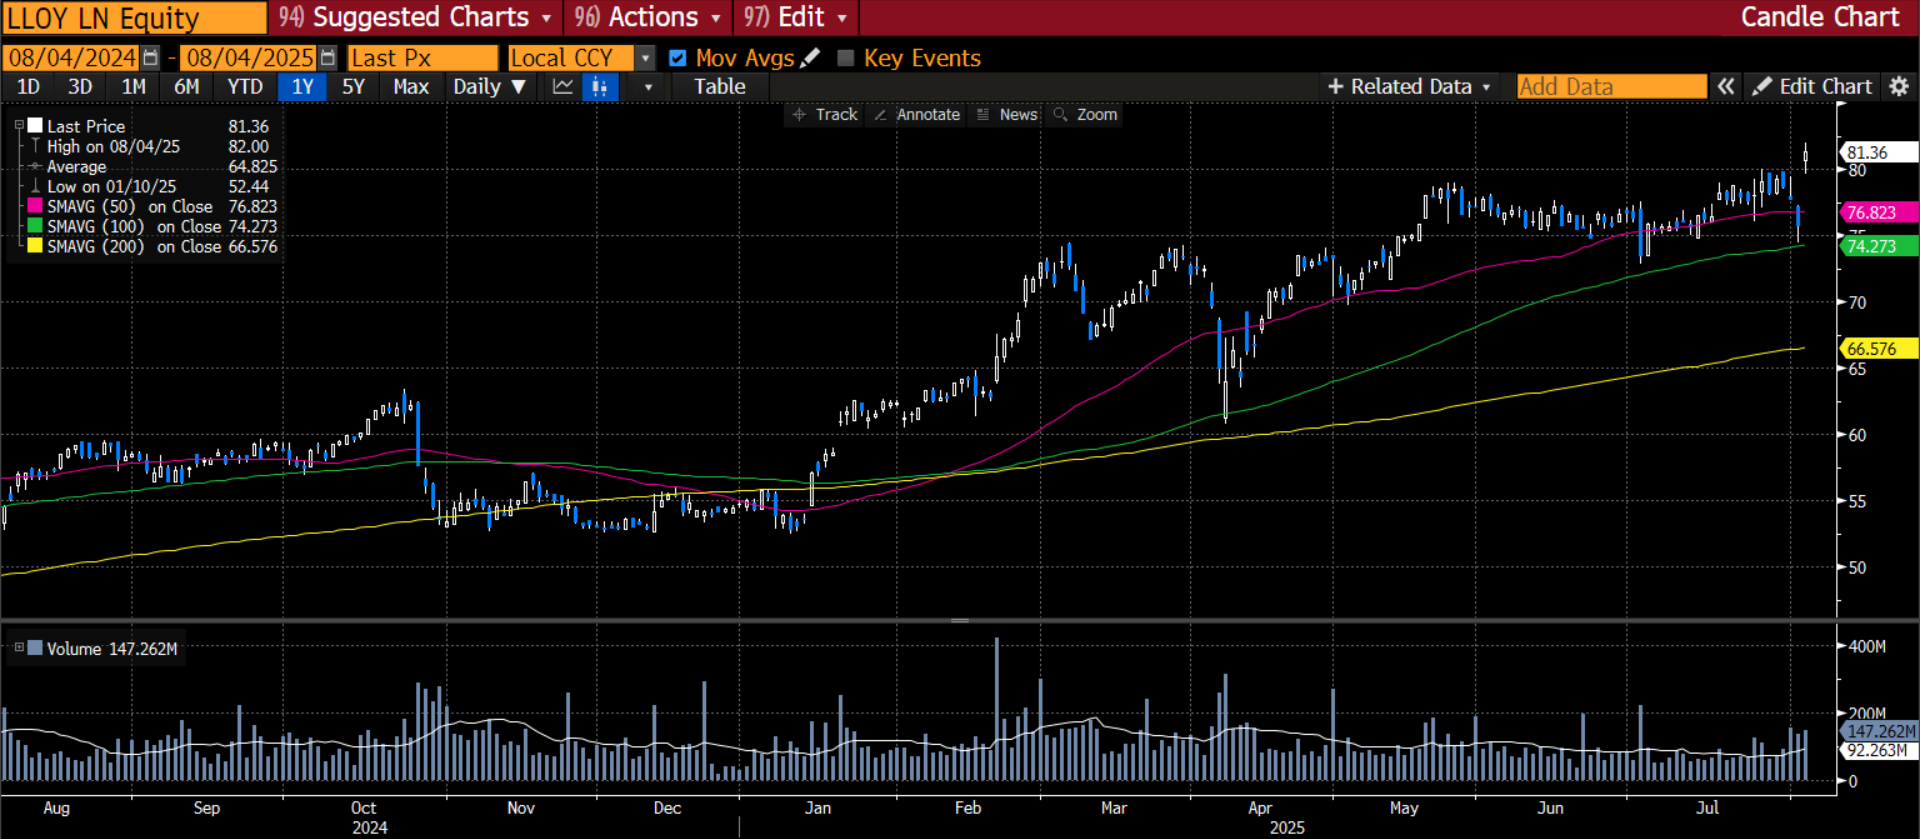1920x839 pixels.
Task: Open the start date calendar picker
Action: (150, 58)
